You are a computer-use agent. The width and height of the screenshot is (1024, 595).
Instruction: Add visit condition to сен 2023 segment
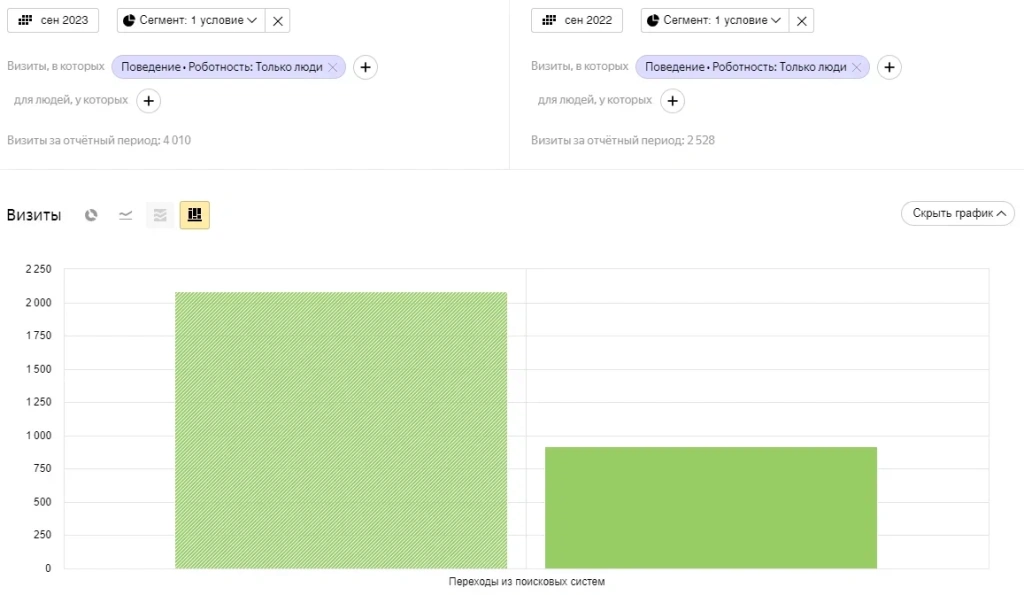point(366,67)
